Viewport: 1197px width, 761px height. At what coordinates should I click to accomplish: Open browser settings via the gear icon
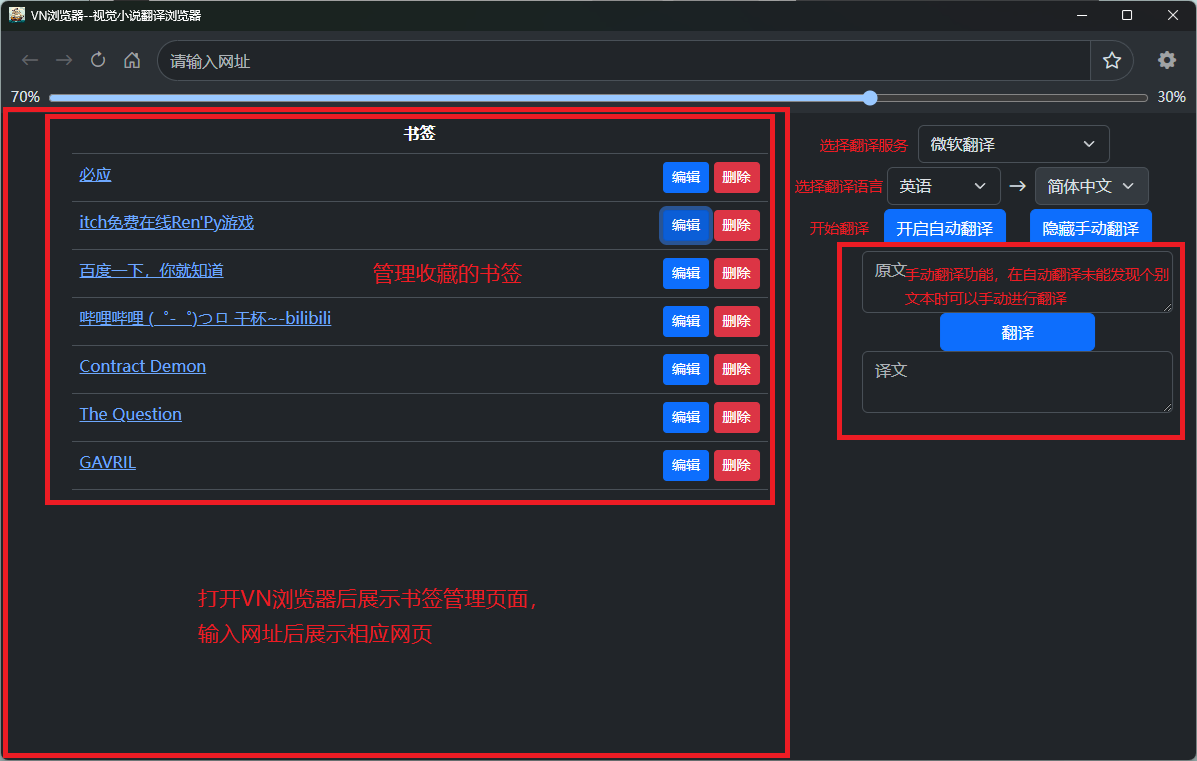[x=1167, y=60]
